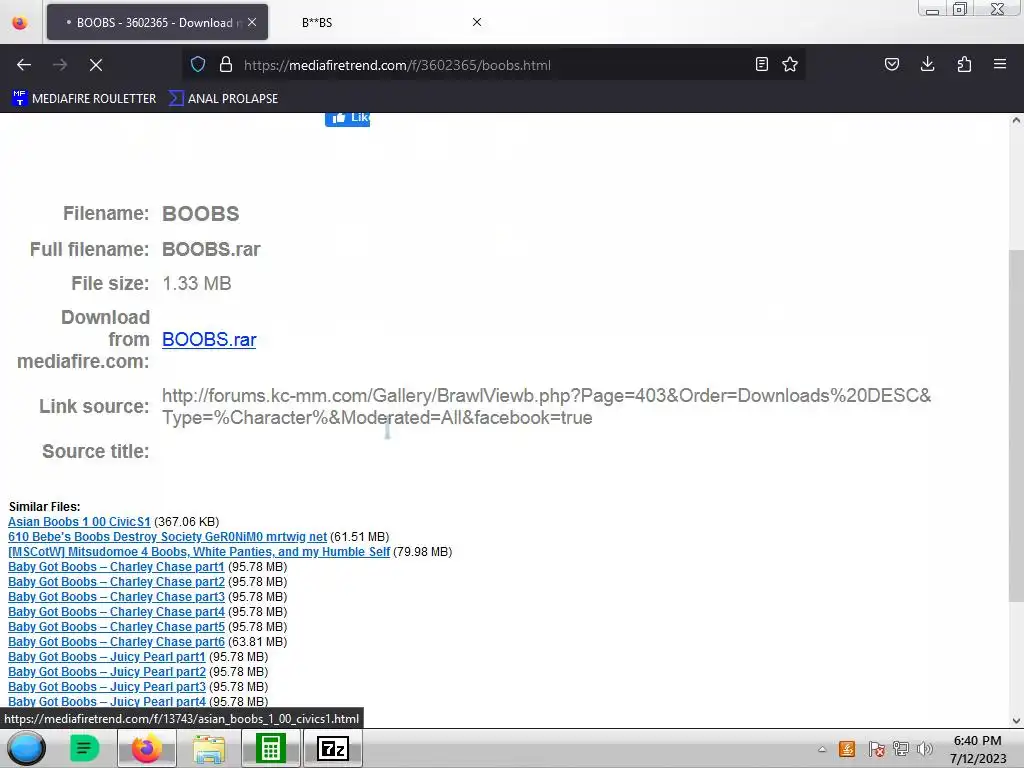Click the address bar URL
Image resolution: width=1024 pixels, height=768 pixels.
pyautogui.click(x=397, y=65)
